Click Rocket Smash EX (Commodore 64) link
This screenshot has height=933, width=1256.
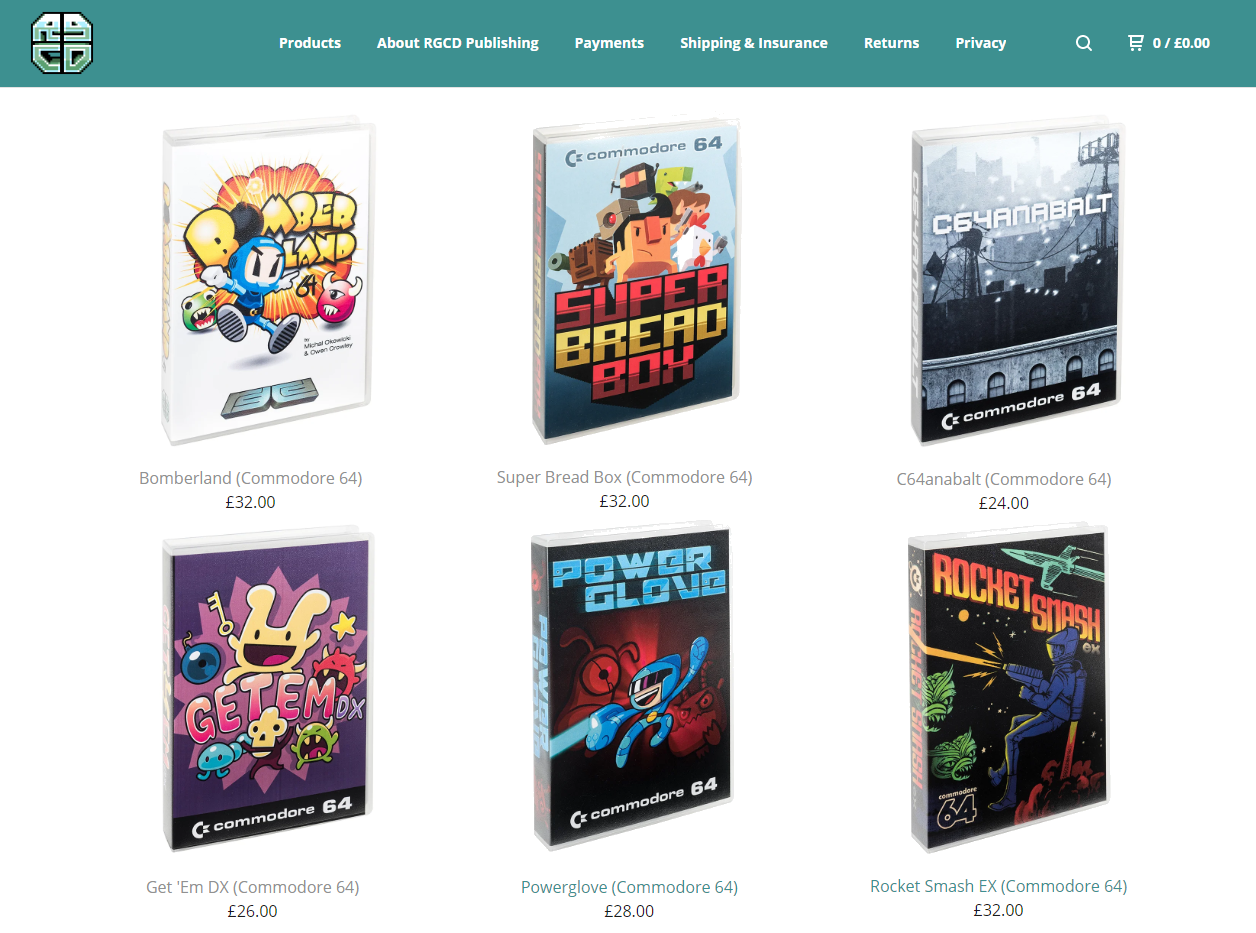pyautogui.click(x=999, y=886)
